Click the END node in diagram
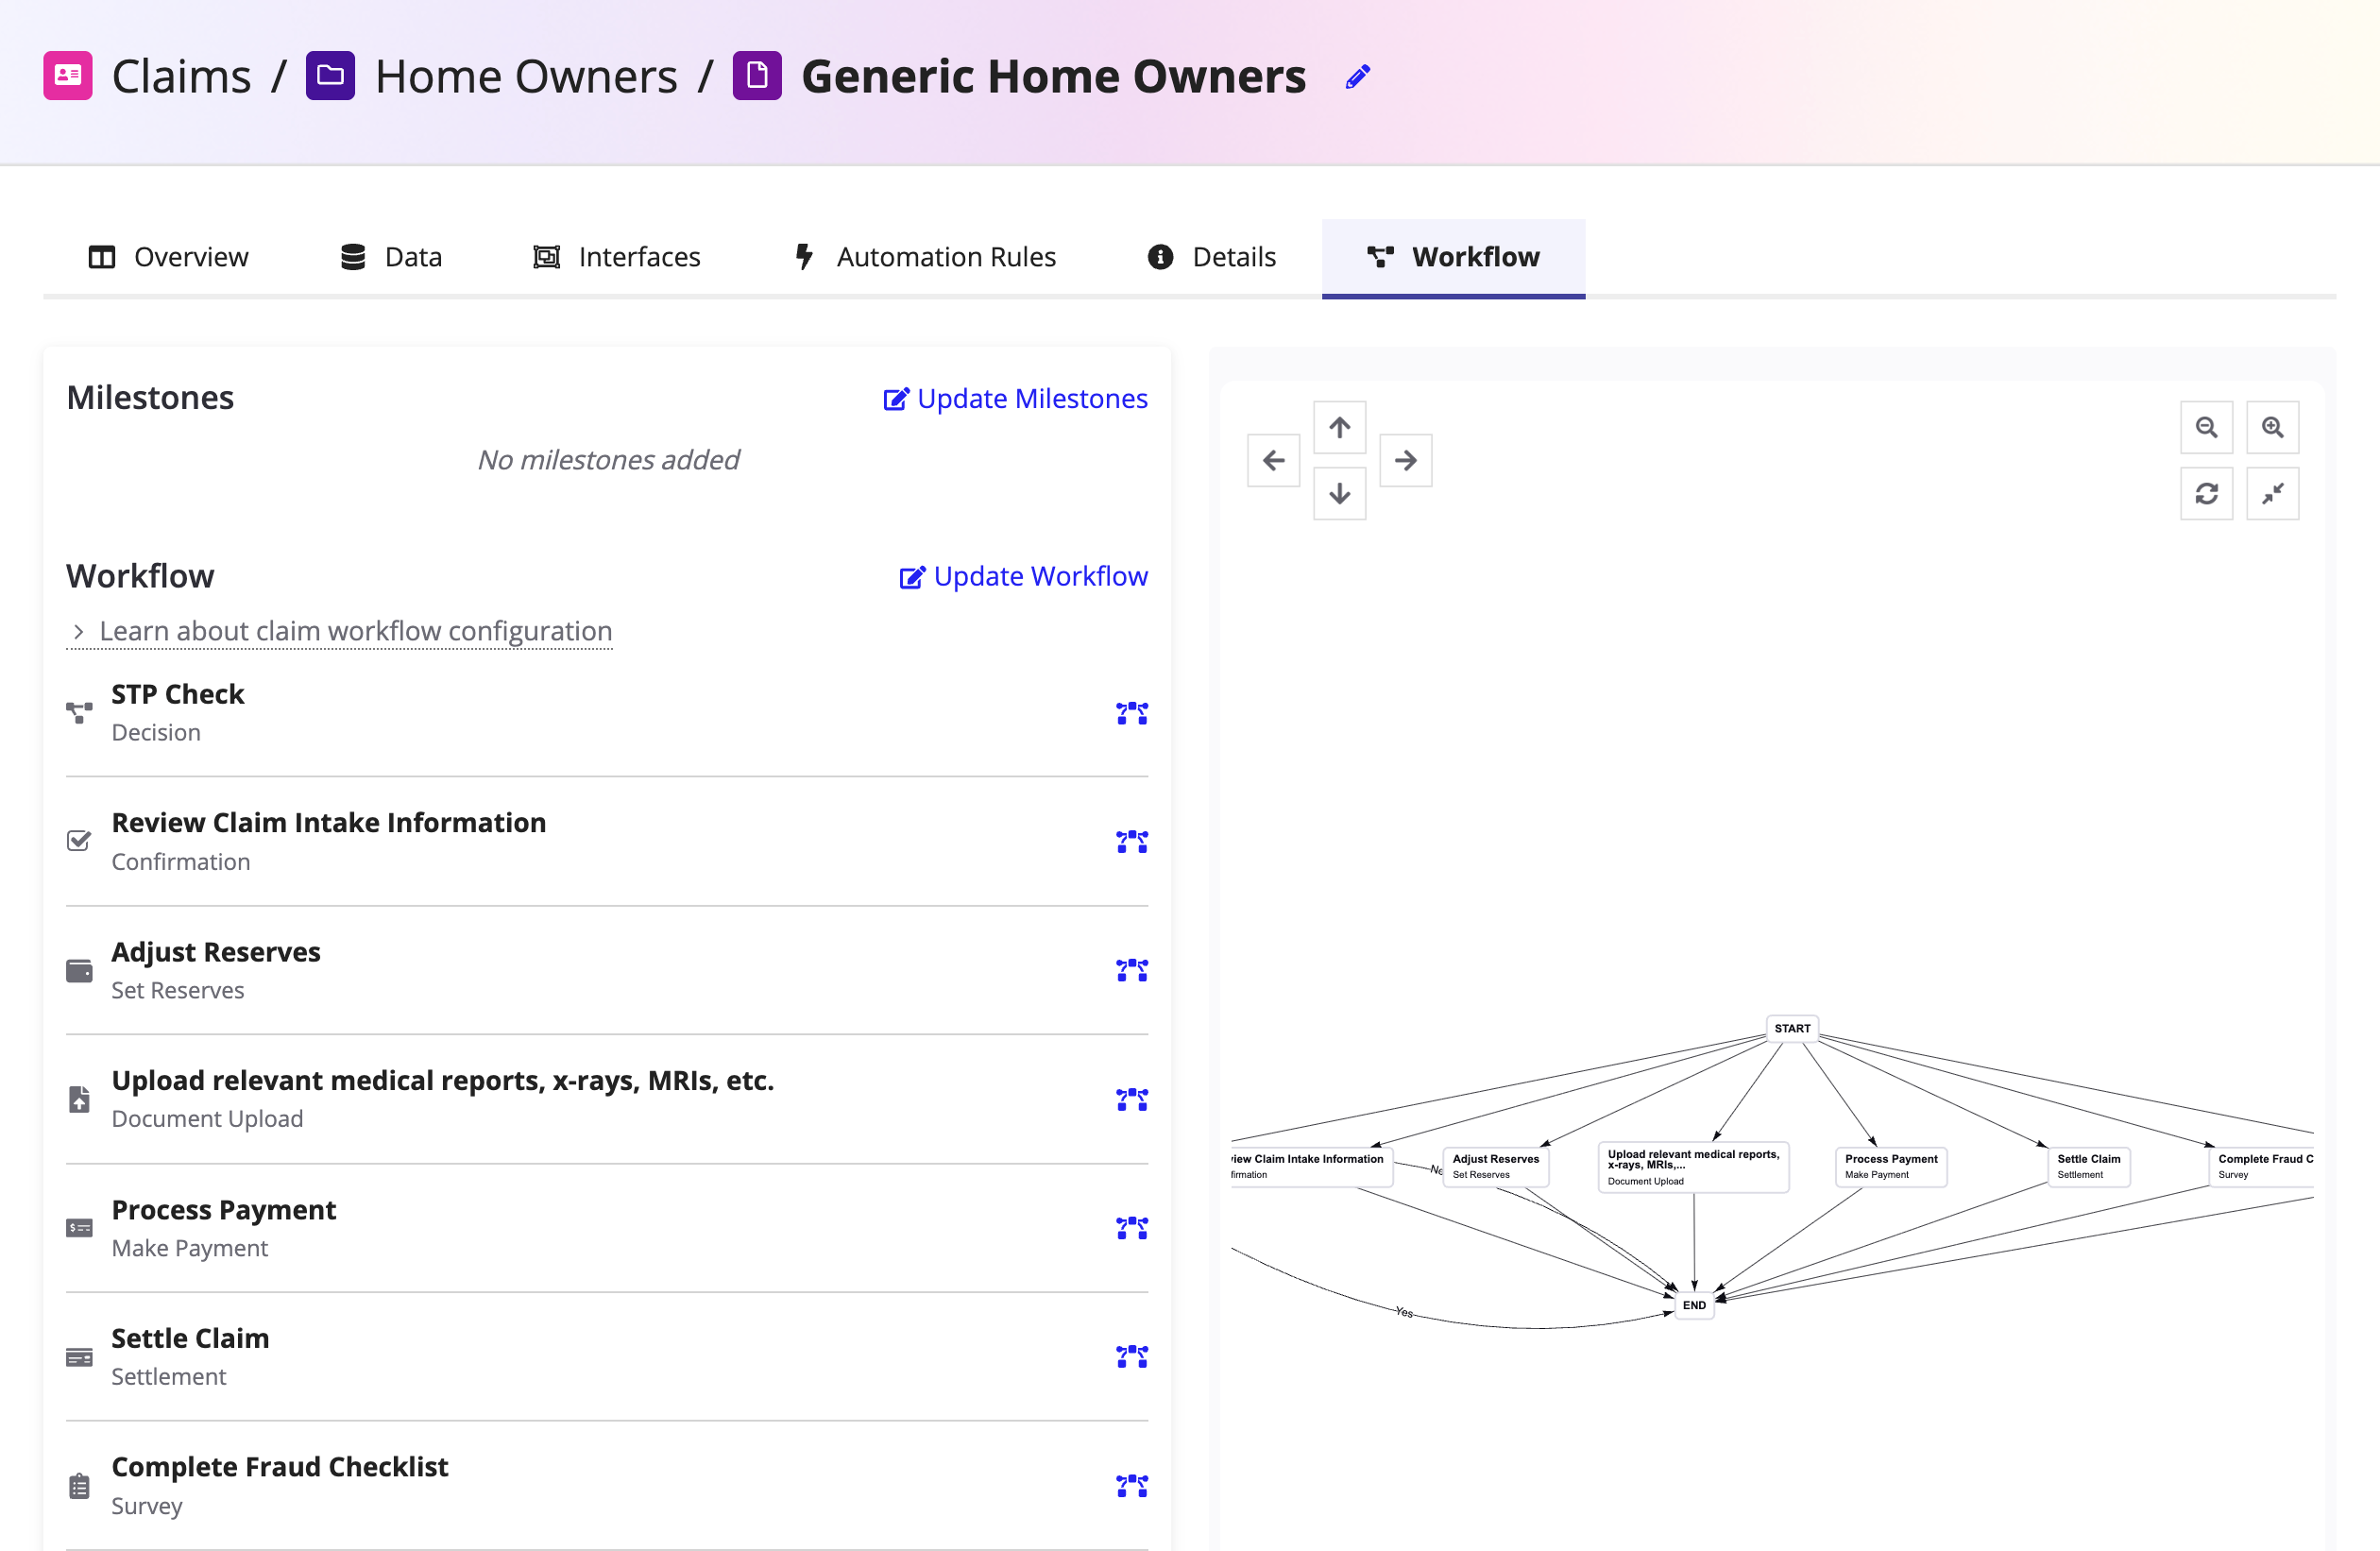Viewport: 2380px width, 1551px height. (x=1694, y=1305)
